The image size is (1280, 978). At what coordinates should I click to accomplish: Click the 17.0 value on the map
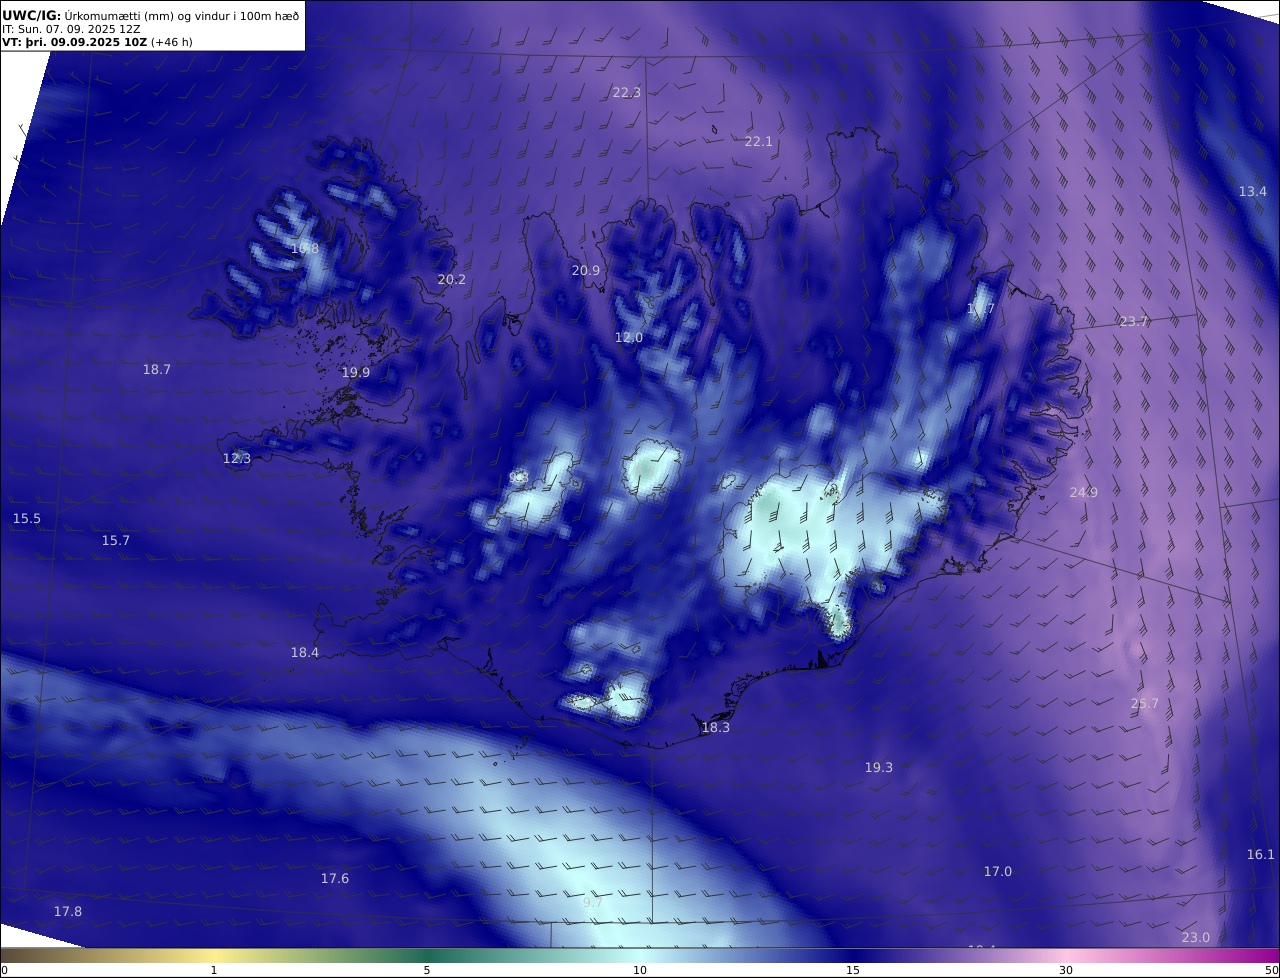998,872
